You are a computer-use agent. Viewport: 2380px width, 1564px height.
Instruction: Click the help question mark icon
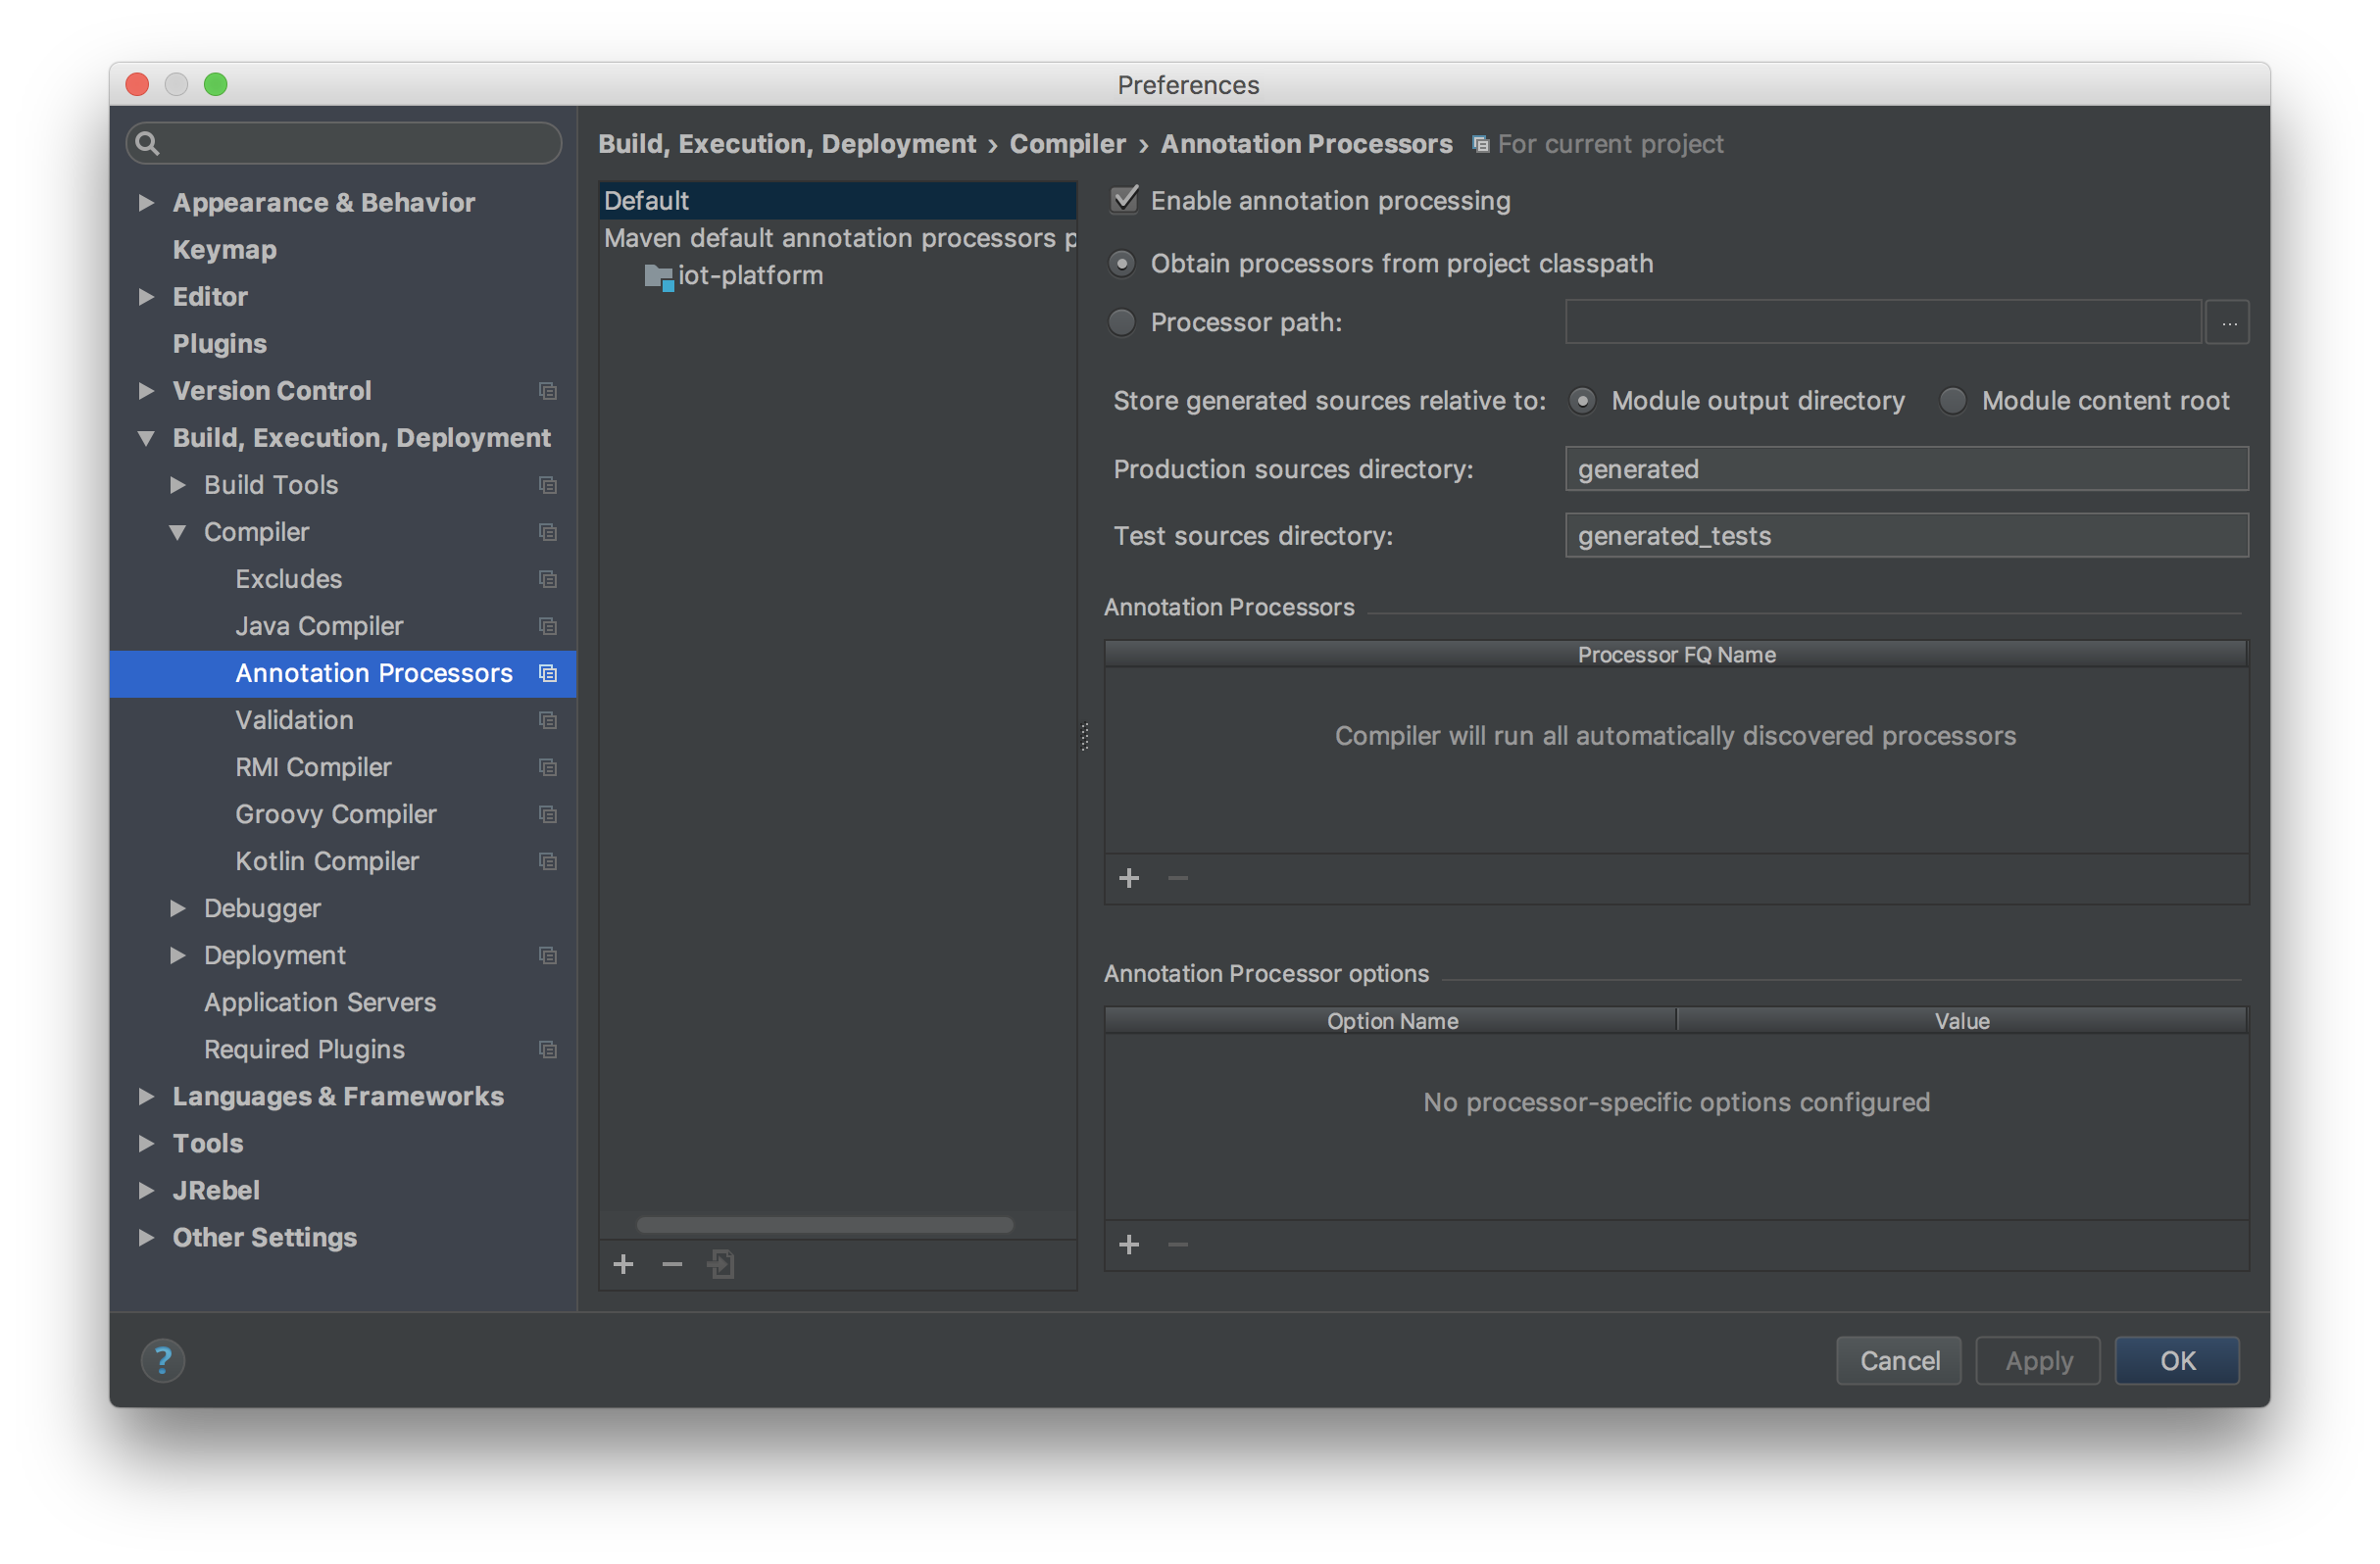[162, 1360]
